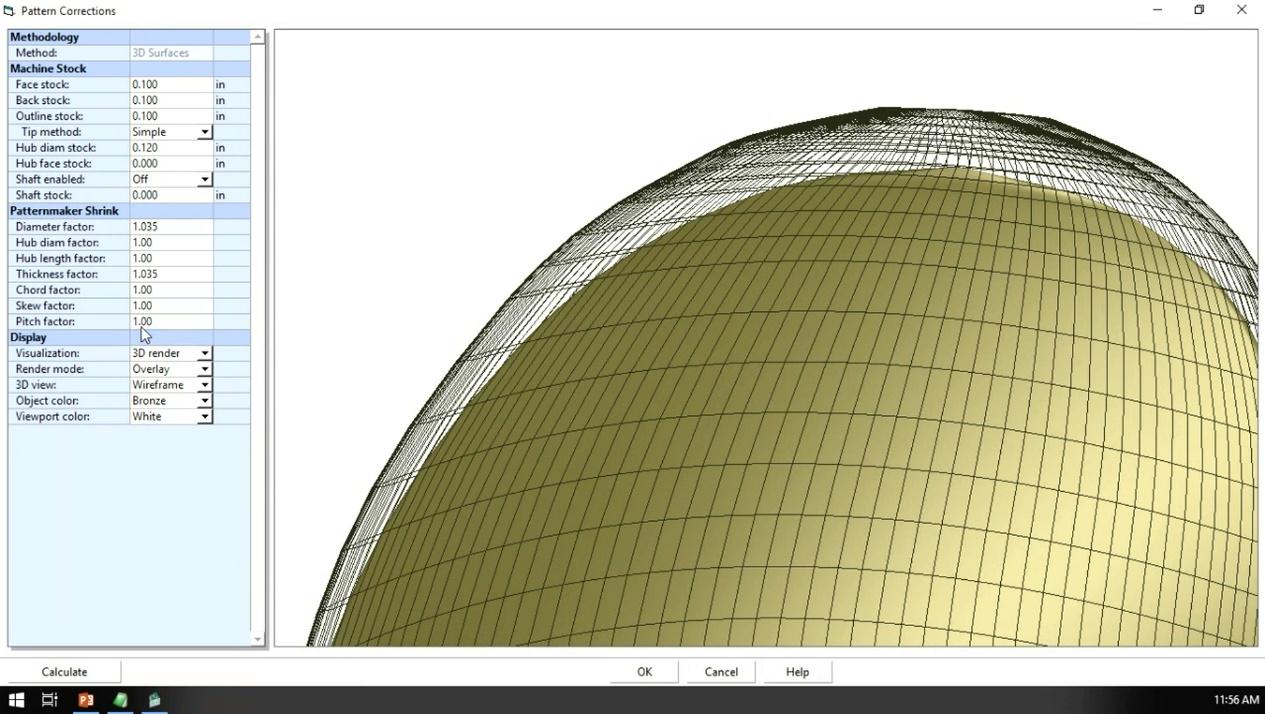
Task: Open the Start menu
Action: coord(16,699)
